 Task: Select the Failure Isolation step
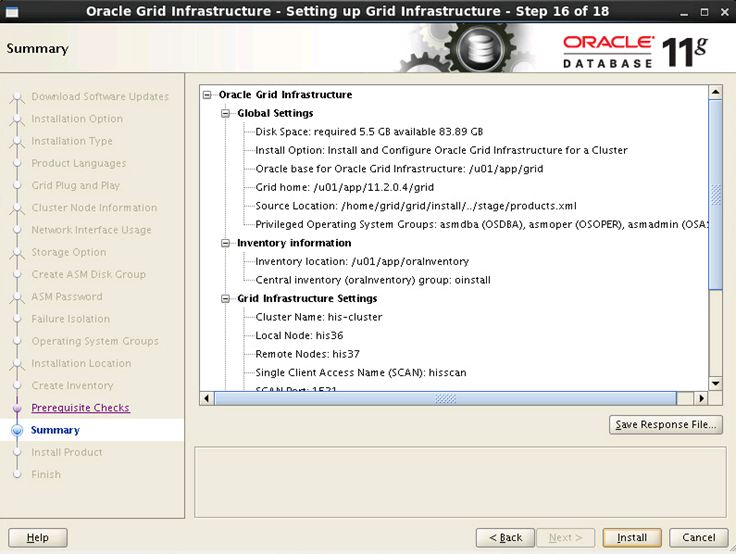coord(70,319)
